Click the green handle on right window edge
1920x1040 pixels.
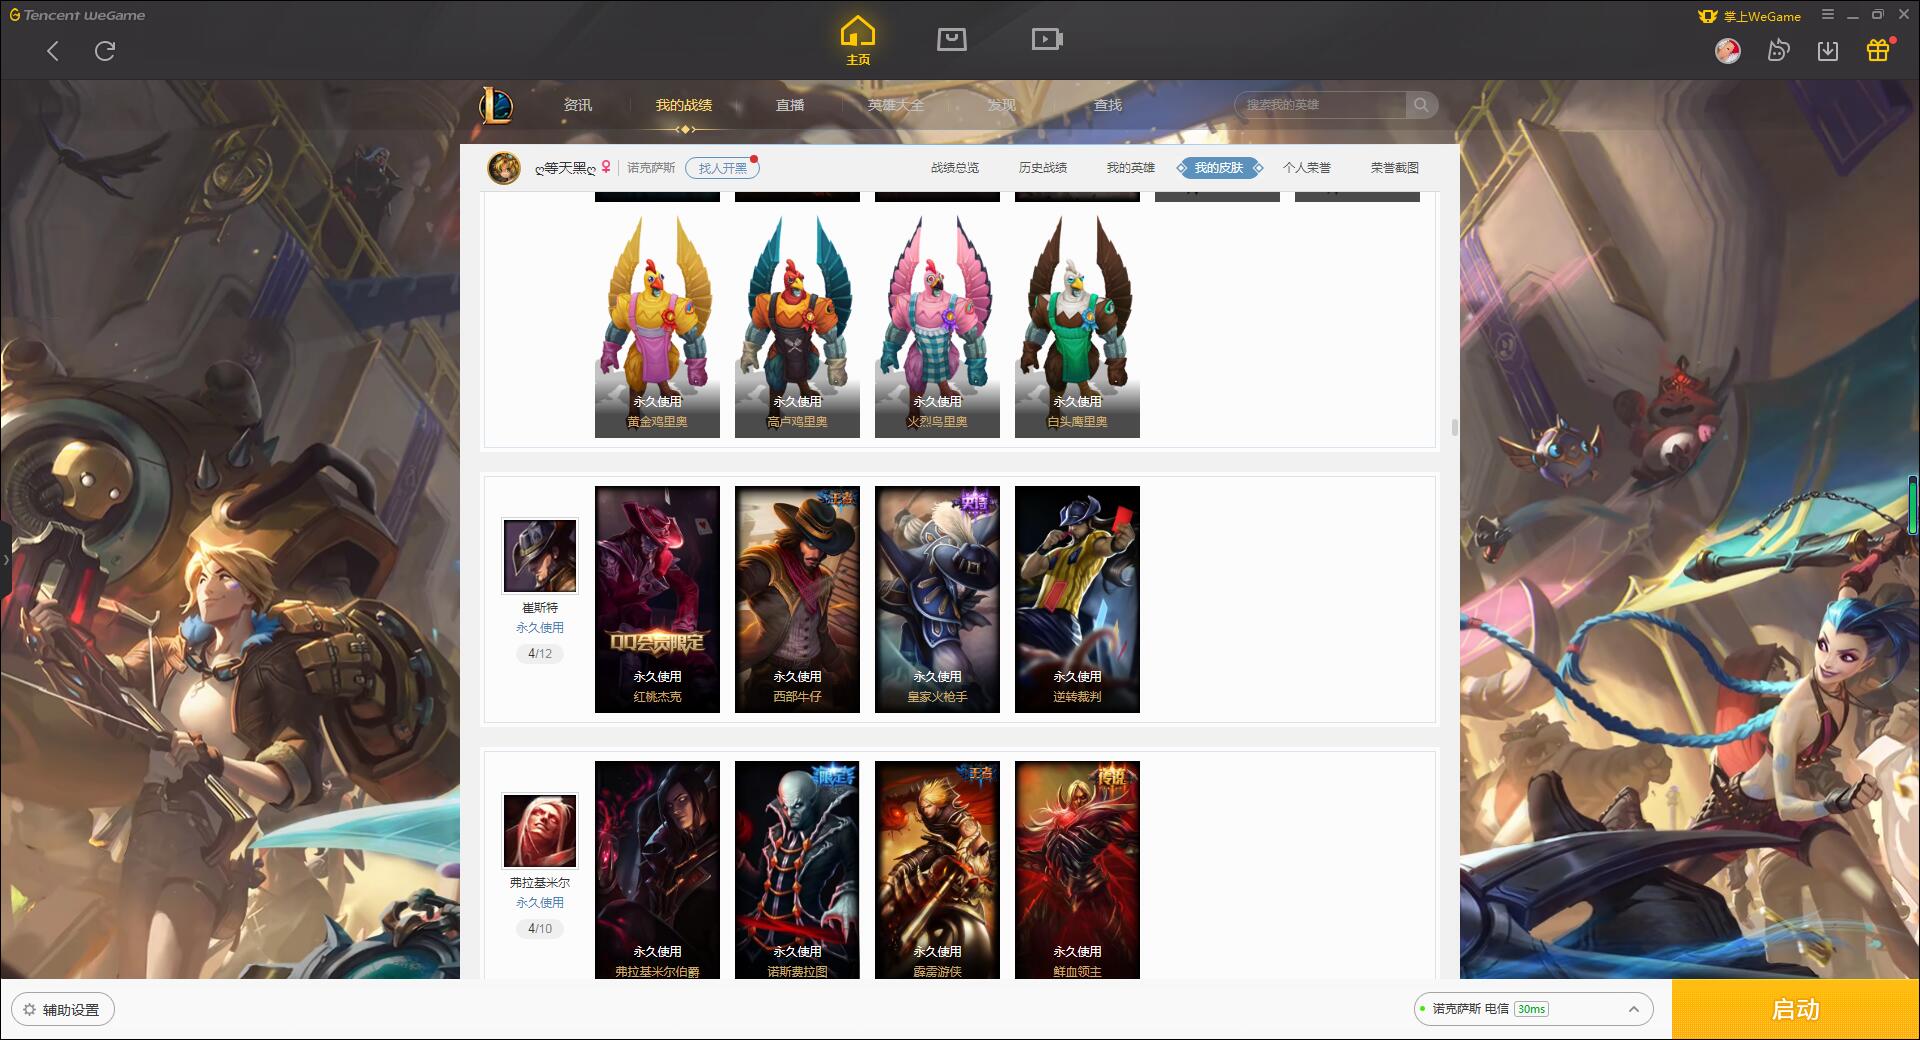[1914, 505]
